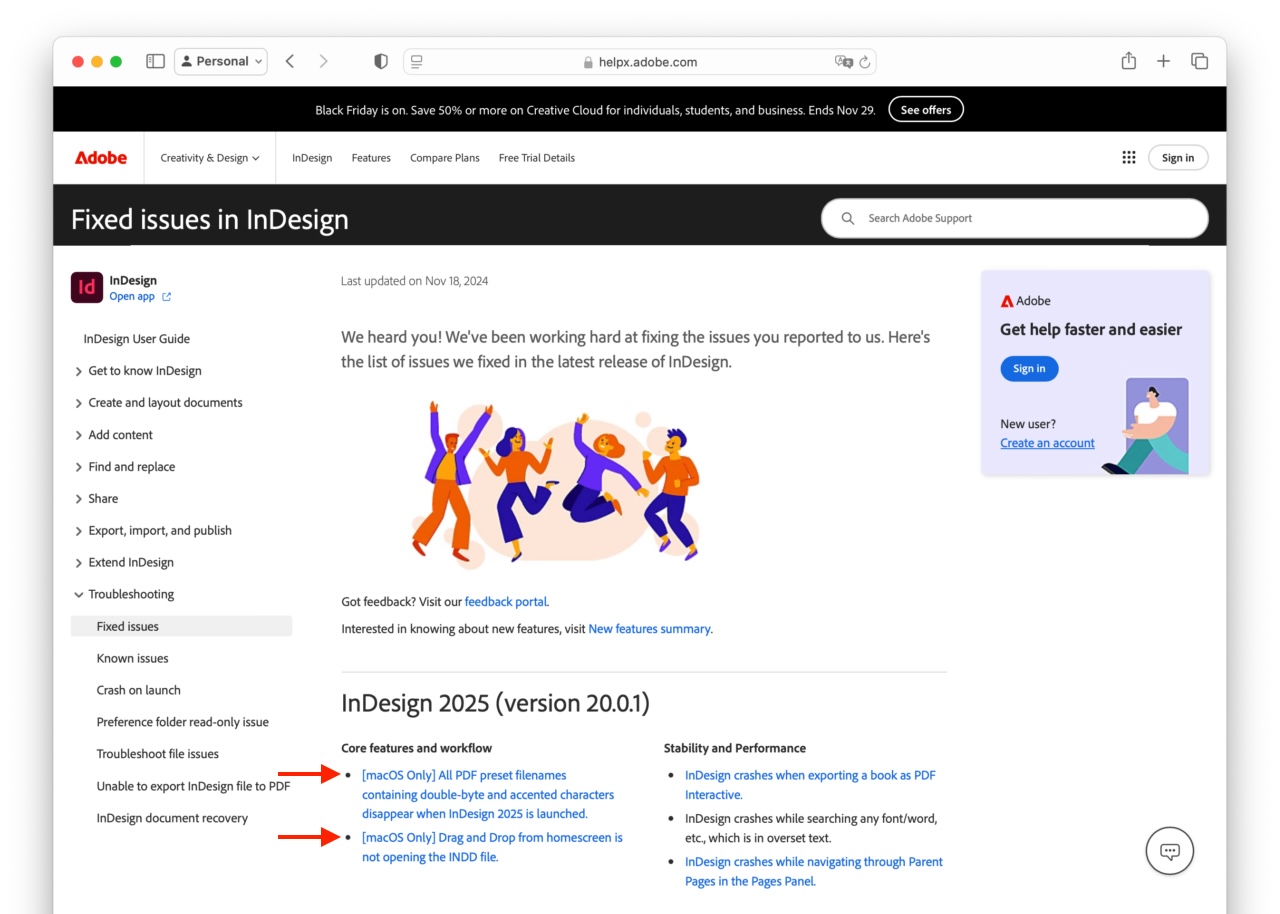This screenshot has width=1280, height=914.
Task: Click the See offers button
Action: tap(926, 110)
